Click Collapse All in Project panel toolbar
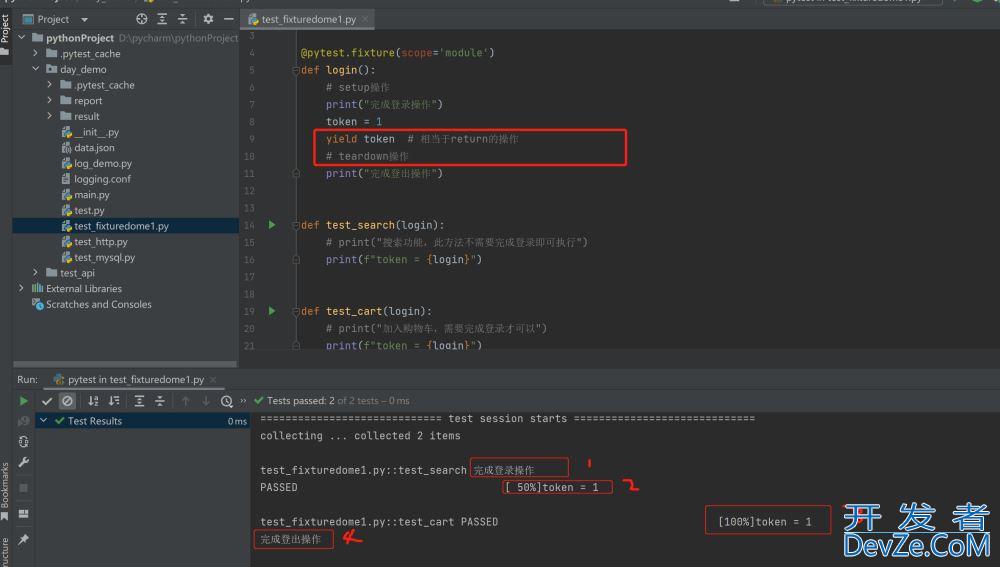1000x567 pixels. 182,19
